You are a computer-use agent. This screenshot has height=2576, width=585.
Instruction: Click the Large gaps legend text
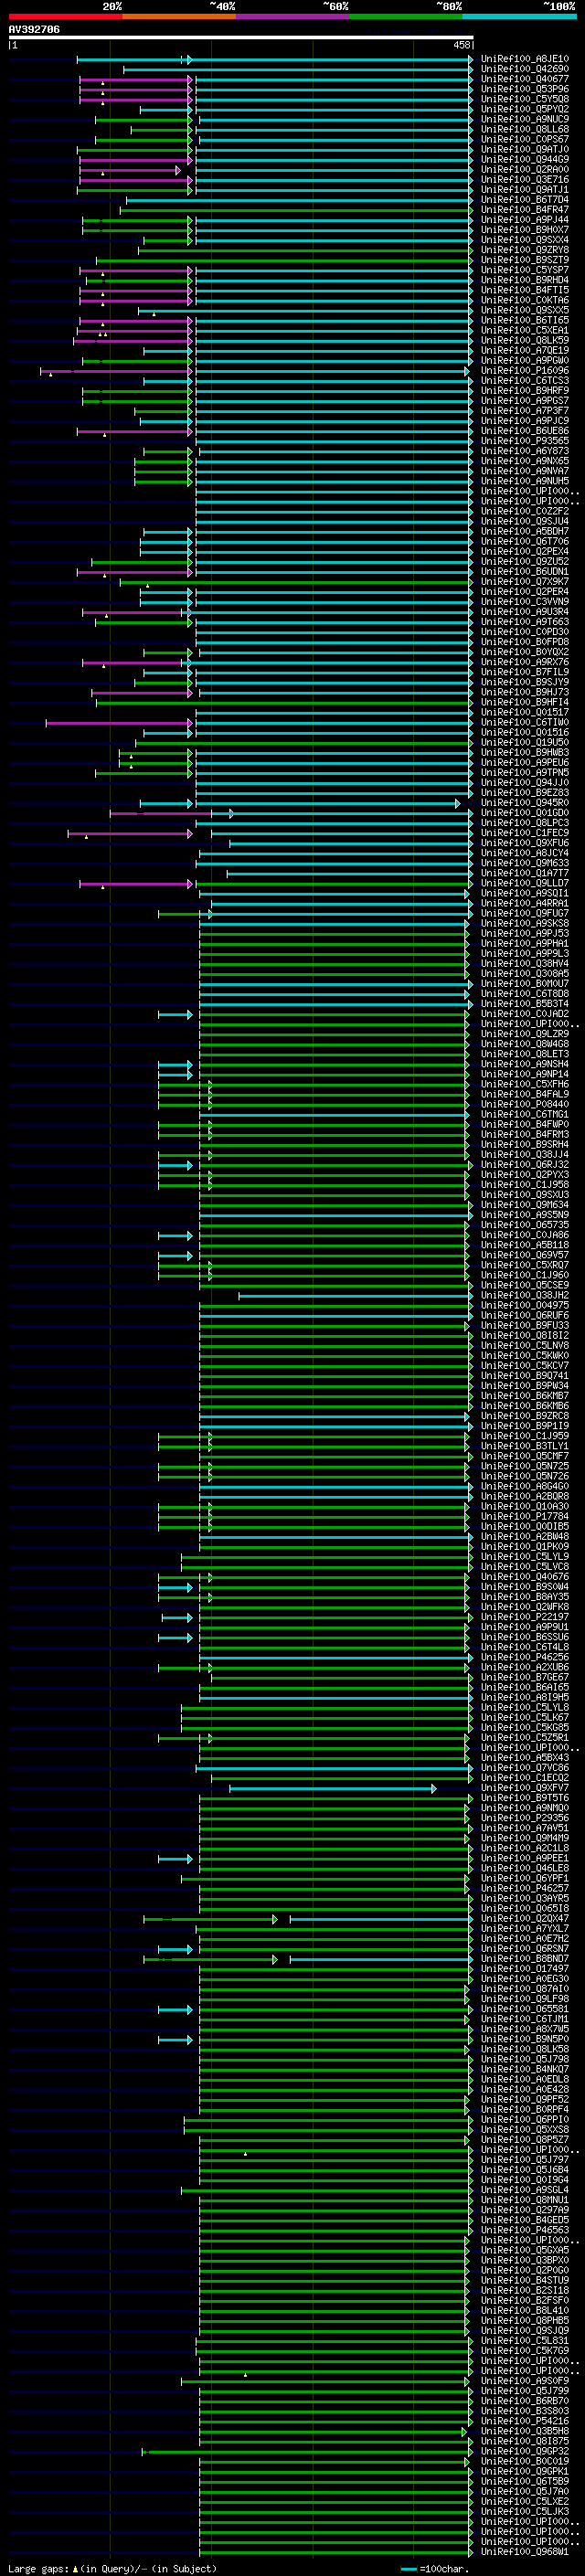pyautogui.click(x=112, y=2568)
